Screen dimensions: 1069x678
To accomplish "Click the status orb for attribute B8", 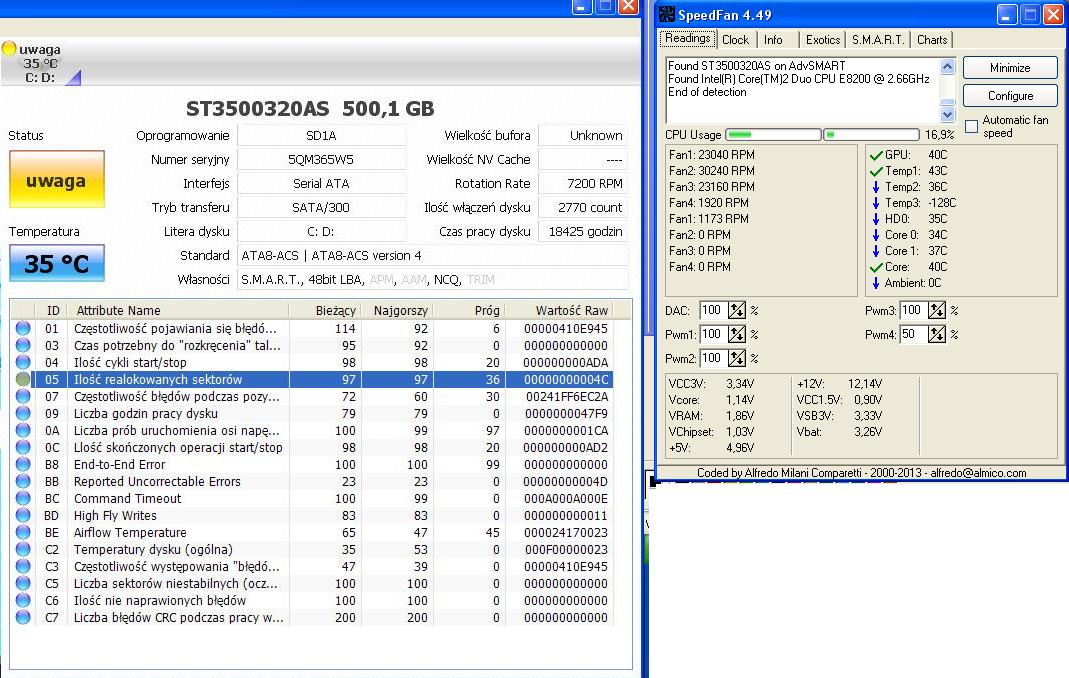I will tap(23, 465).
